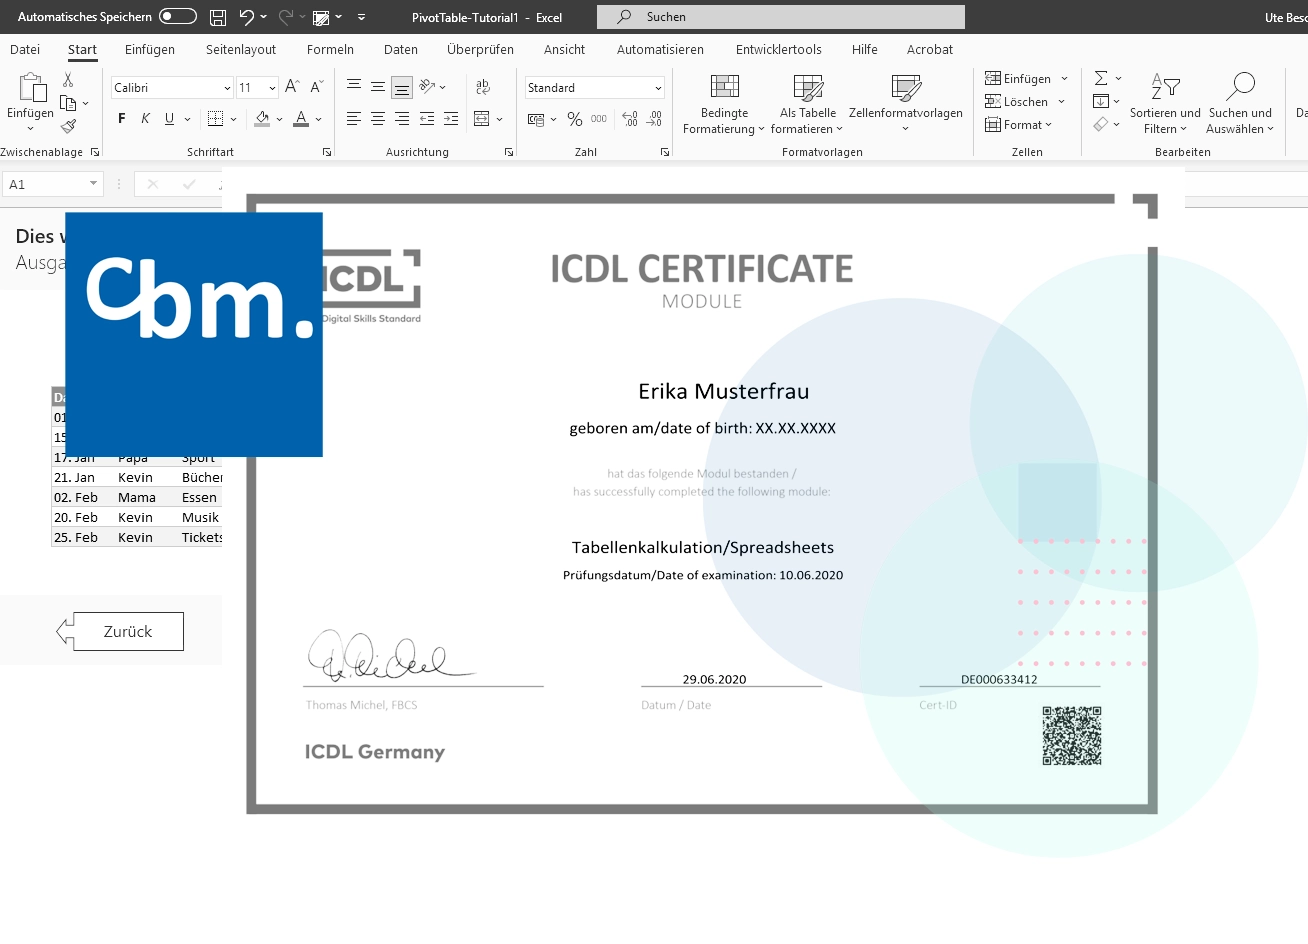Click the Fill down arrow icon
Image resolution: width=1308 pixels, height=944 pixels.
[1101, 101]
